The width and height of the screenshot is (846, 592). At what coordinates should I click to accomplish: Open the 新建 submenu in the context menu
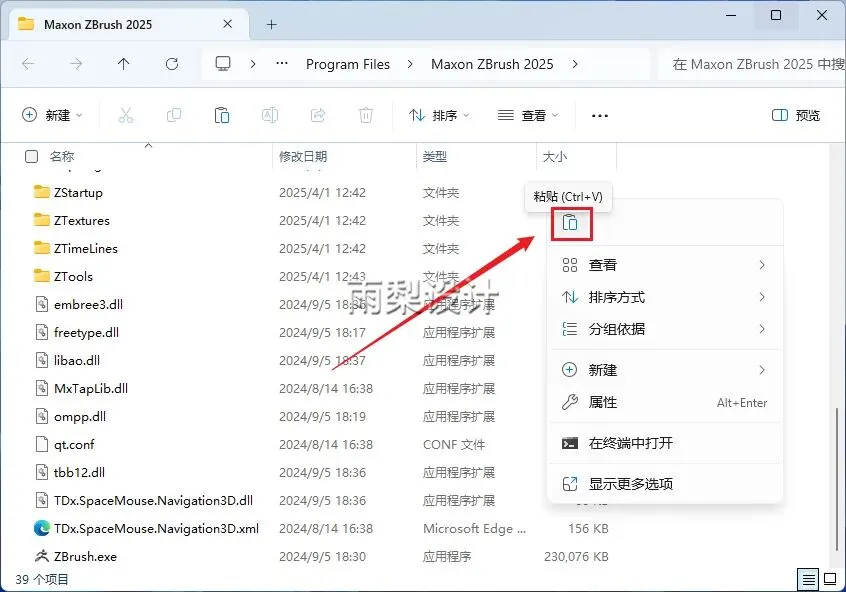tap(665, 370)
